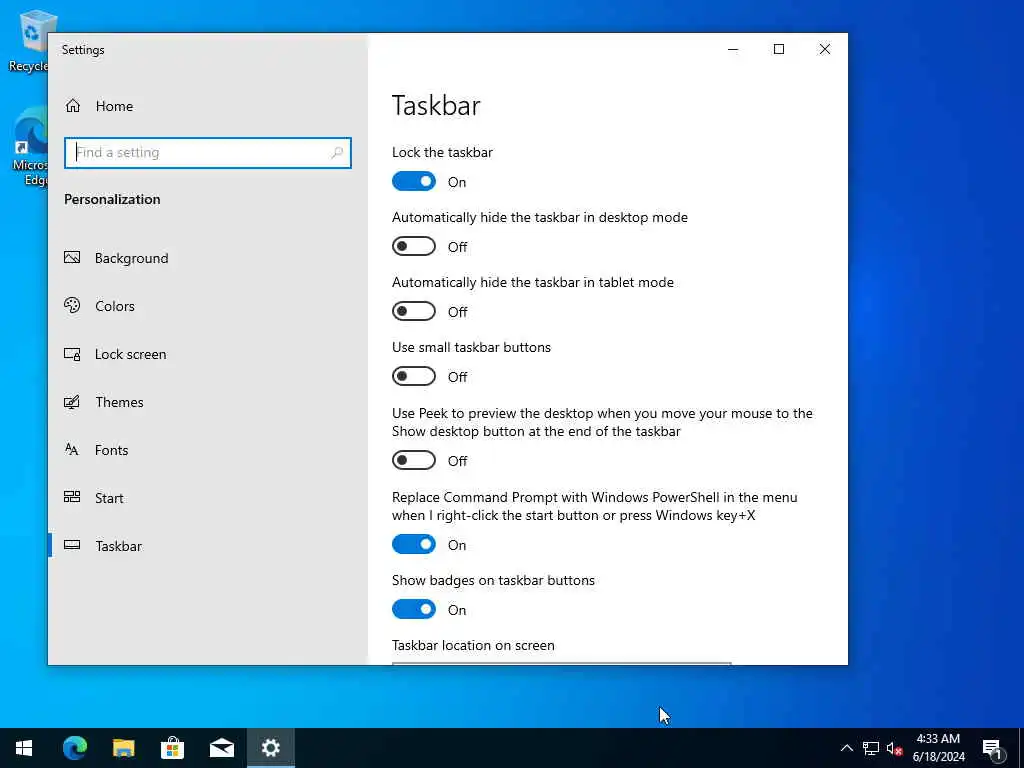The width and height of the screenshot is (1024, 768).
Task: Turn off Show badges on taskbar buttons
Action: click(x=414, y=609)
